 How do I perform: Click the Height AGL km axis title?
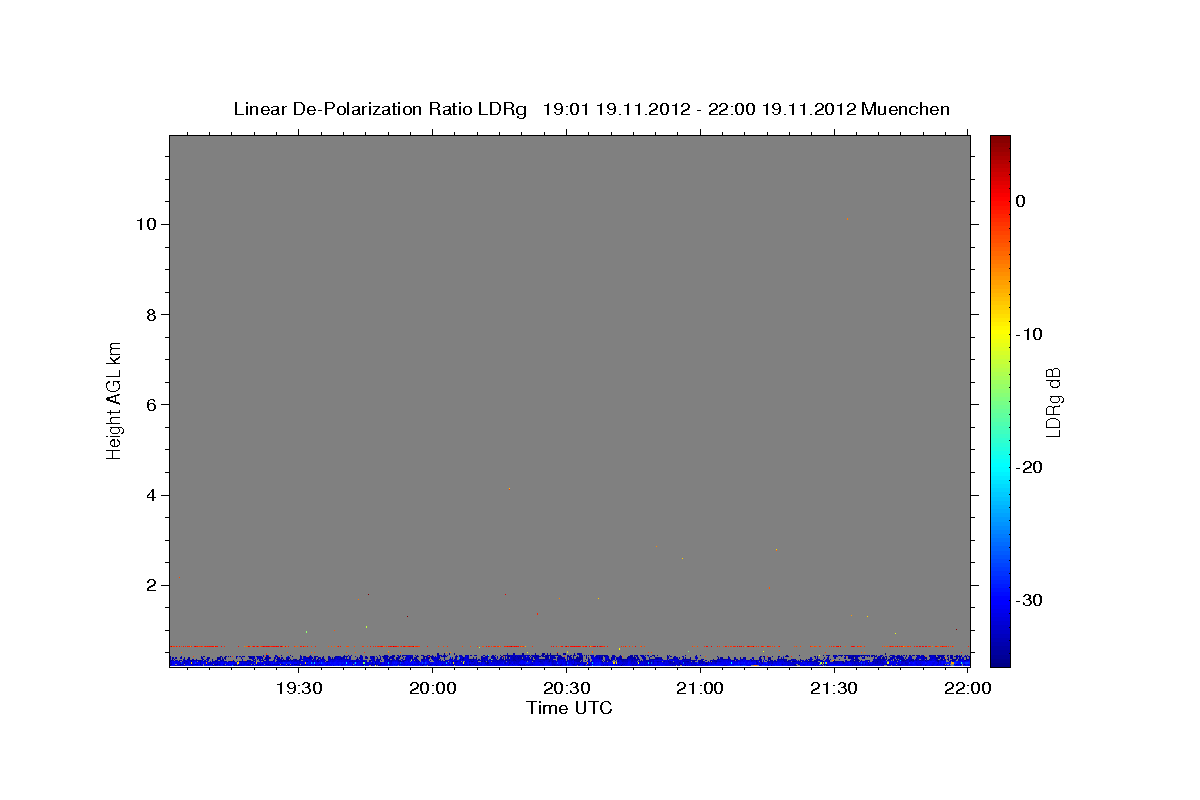pos(115,400)
